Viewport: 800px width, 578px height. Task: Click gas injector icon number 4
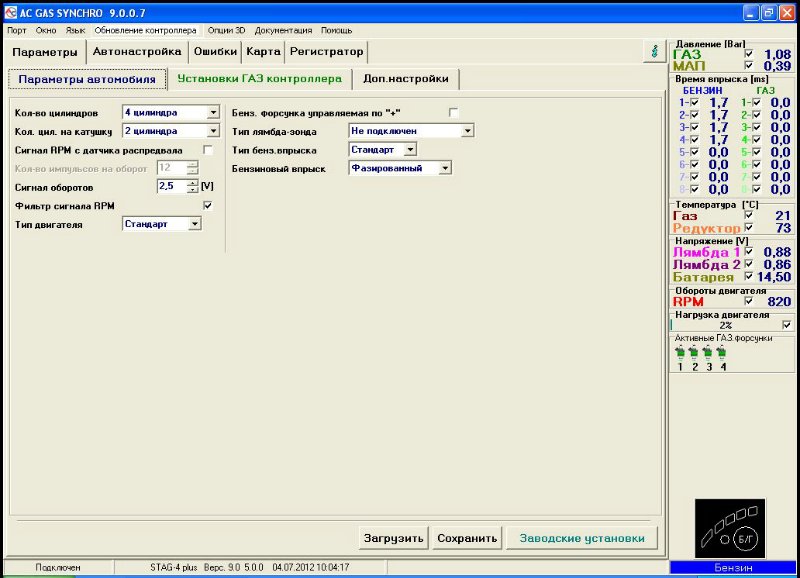[x=721, y=353]
